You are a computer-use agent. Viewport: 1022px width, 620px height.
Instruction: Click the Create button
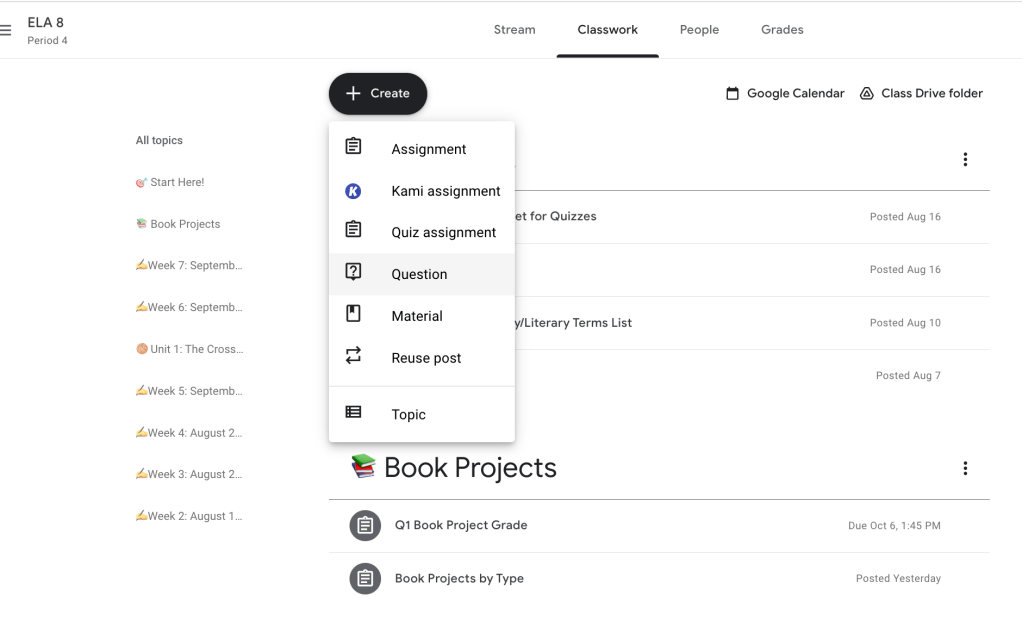coord(378,93)
